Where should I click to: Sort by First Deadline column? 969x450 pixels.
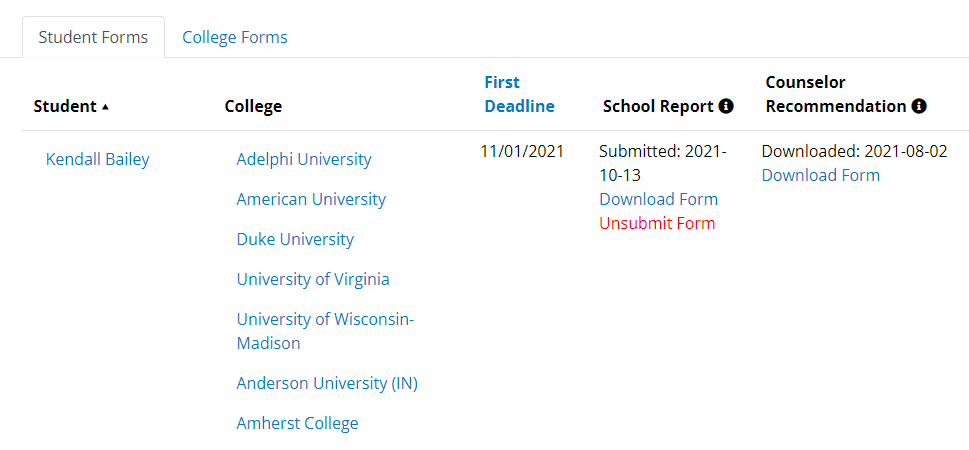click(519, 94)
